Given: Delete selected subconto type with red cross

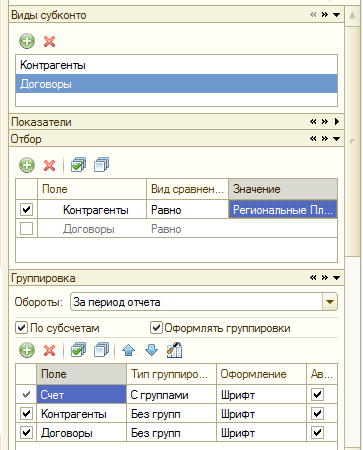Looking at the screenshot, I should pos(49,42).
